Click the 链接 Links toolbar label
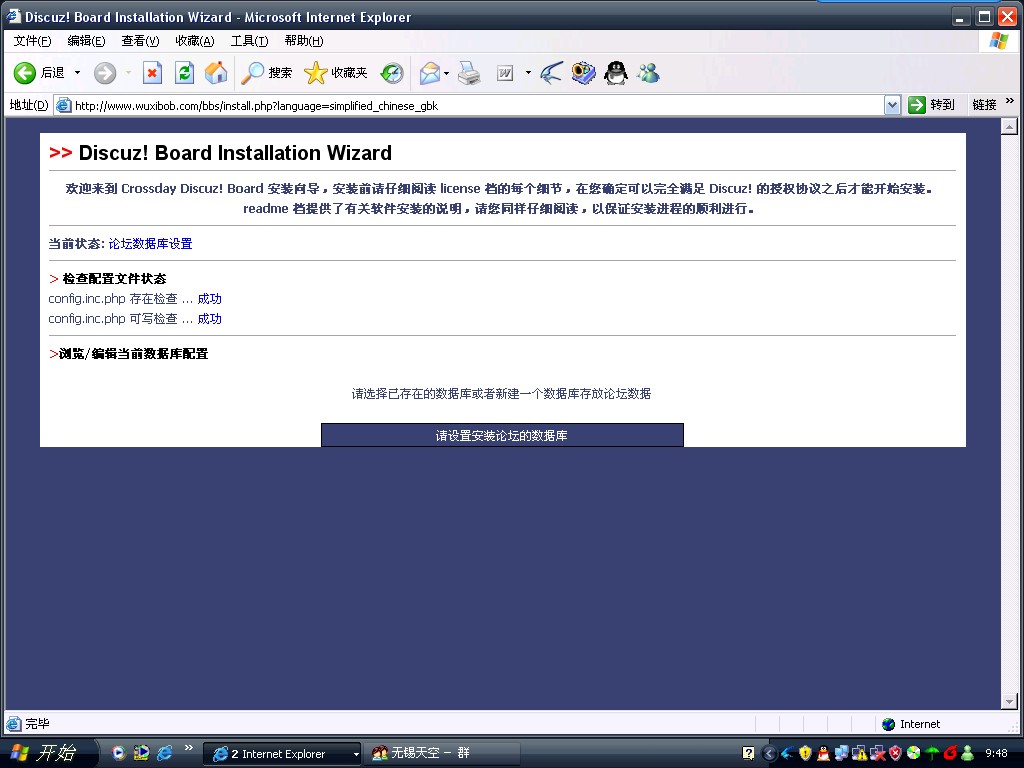The image size is (1024, 768). point(984,105)
